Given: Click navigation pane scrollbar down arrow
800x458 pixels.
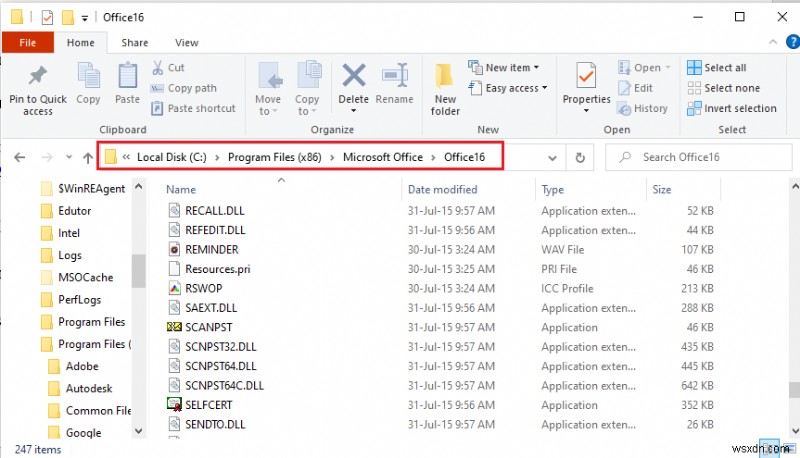Looking at the screenshot, I should pyautogui.click(x=139, y=431).
